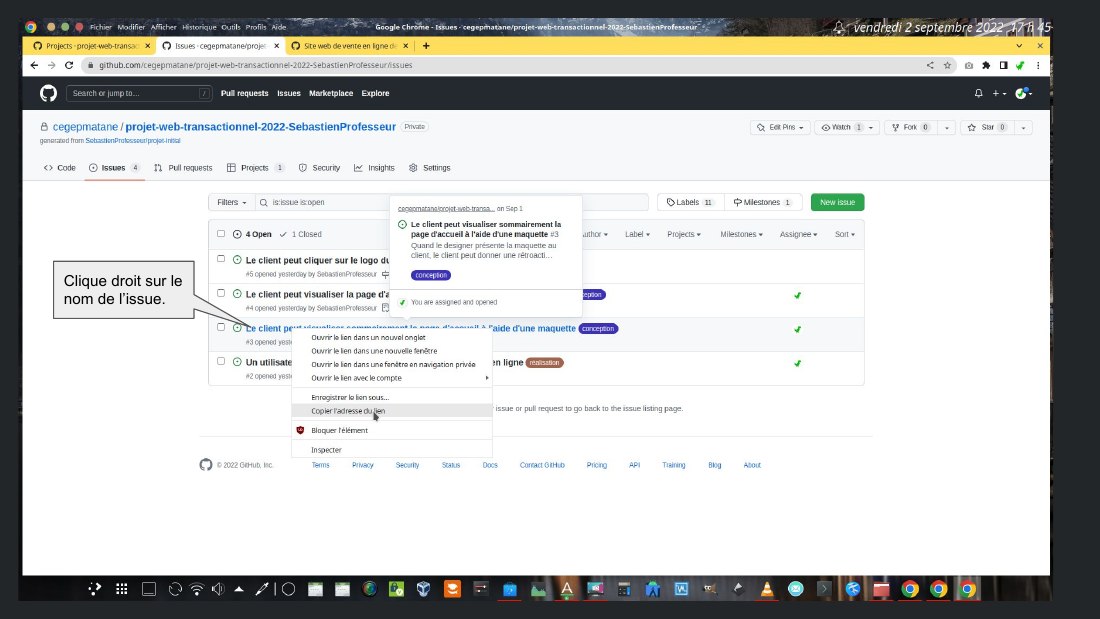Click the site lock icon in the address bar
1100x619 pixels.
[90, 65]
